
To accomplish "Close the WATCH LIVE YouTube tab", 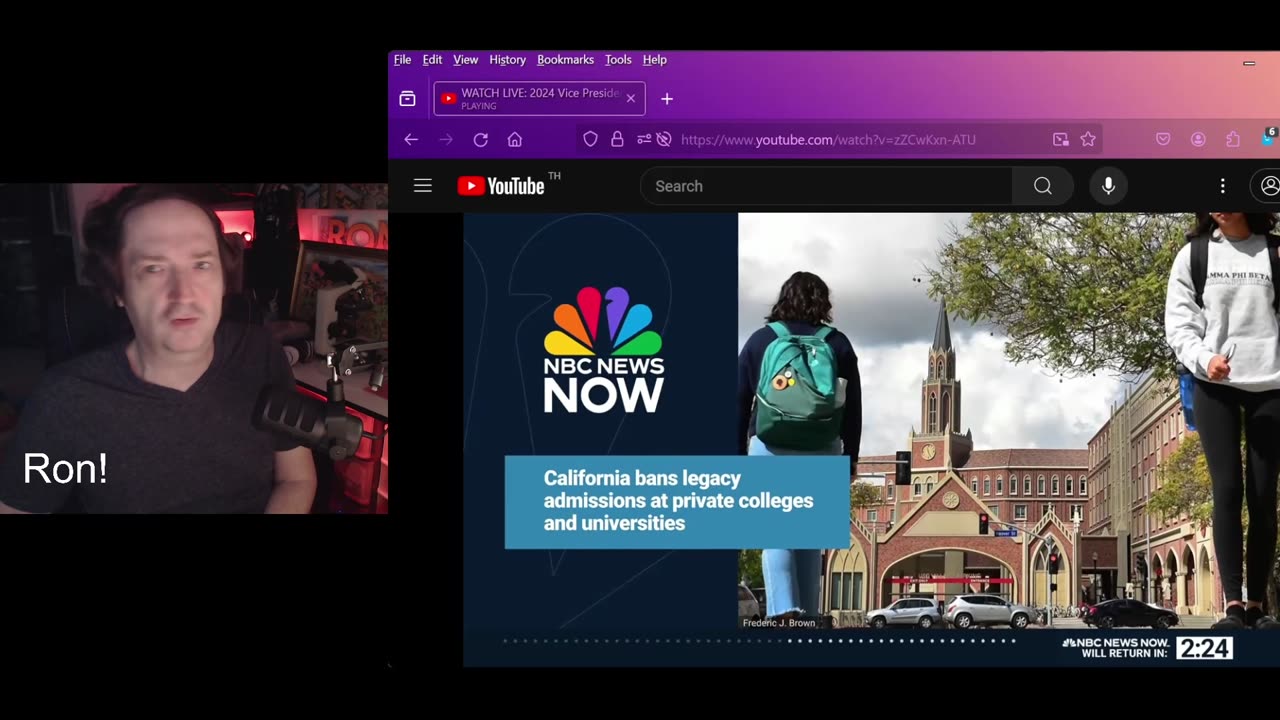I will pos(630,99).
